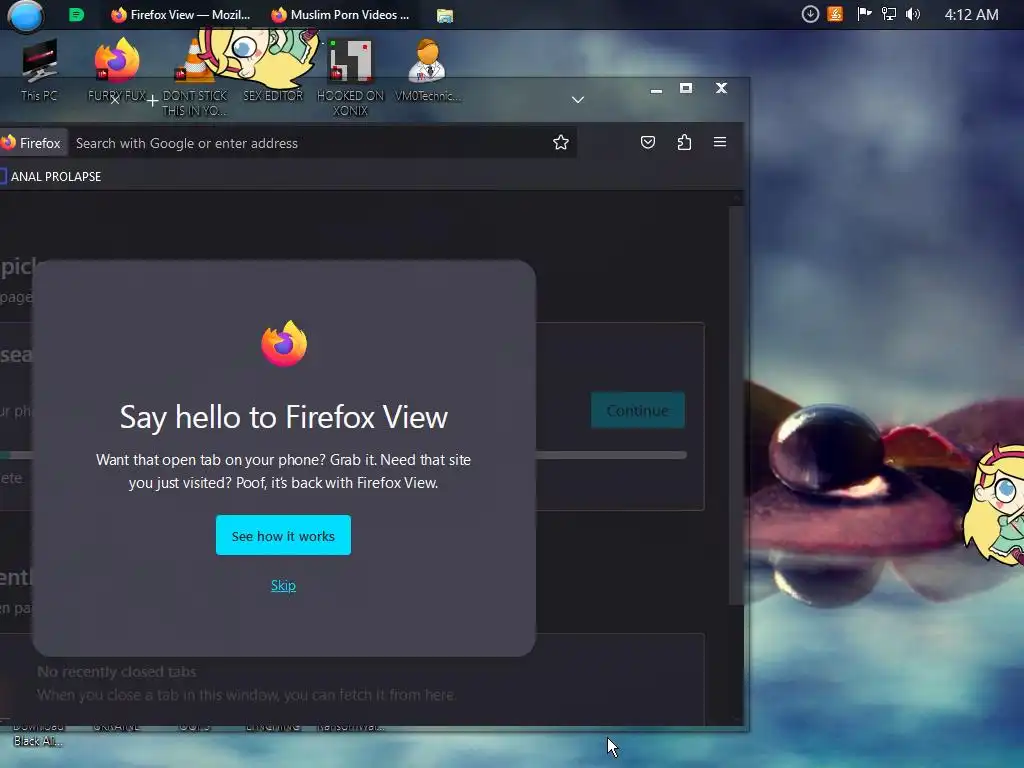Image resolution: width=1024 pixels, height=768 pixels.
Task: Open This PC desktop icon
Action: (x=39, y=70)
